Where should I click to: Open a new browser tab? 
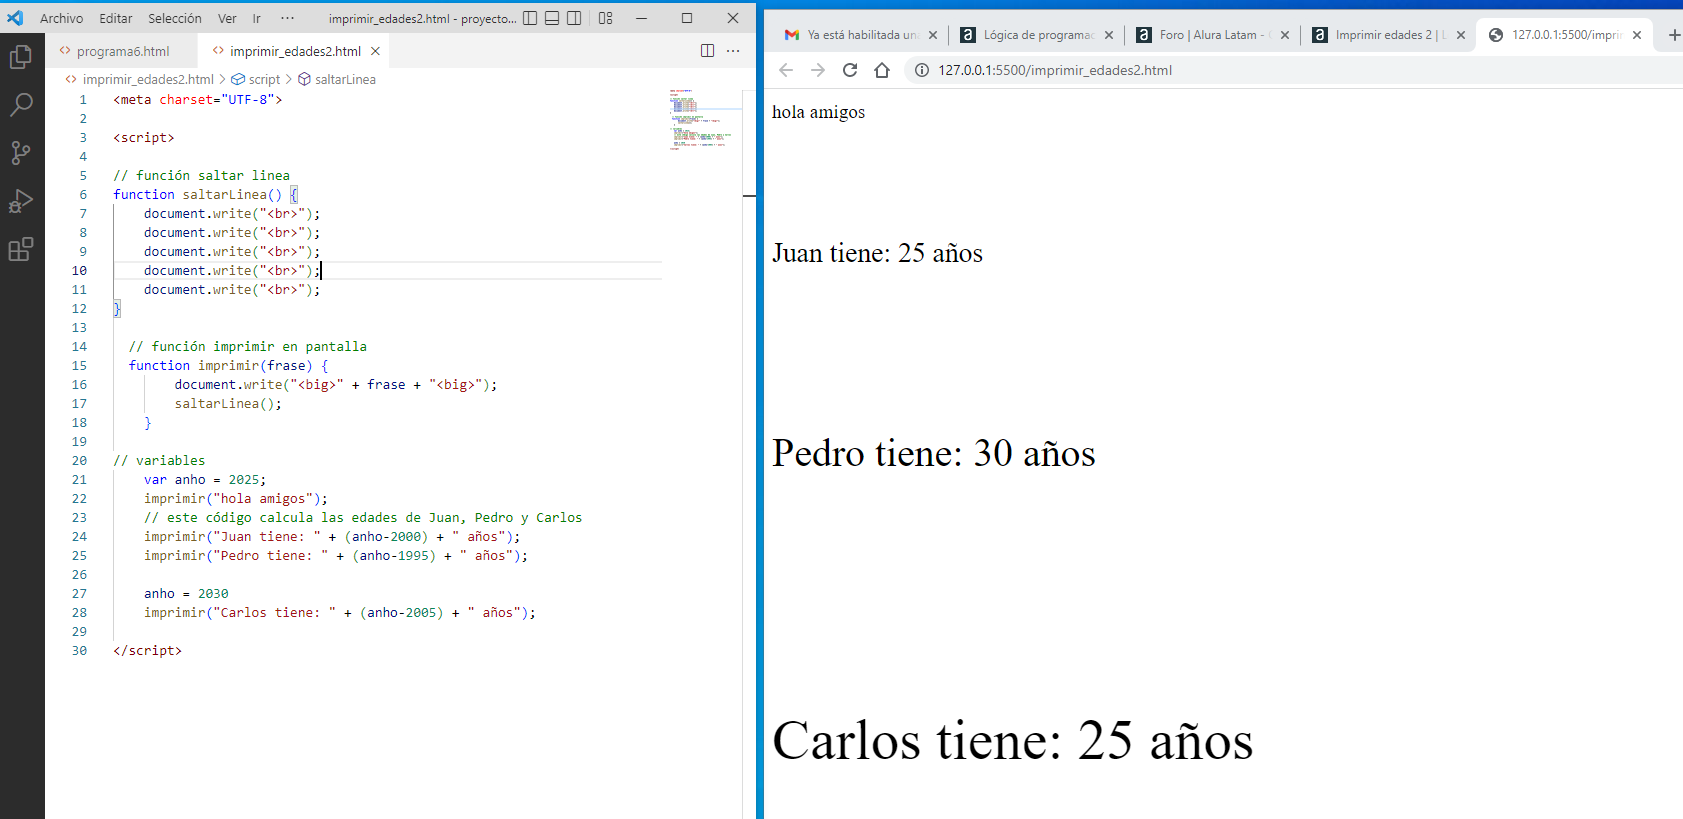[x=1673, y=35]
